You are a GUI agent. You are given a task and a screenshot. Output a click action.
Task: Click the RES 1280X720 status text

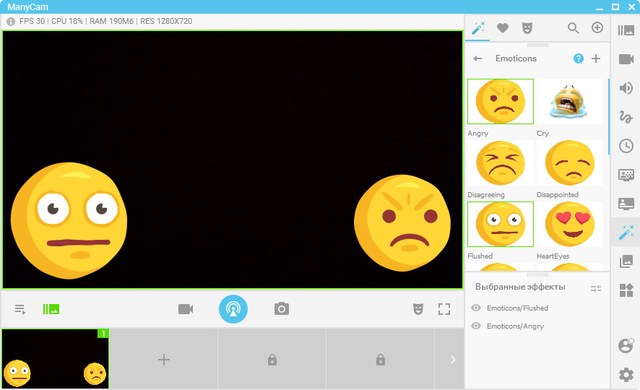point(166,21)
